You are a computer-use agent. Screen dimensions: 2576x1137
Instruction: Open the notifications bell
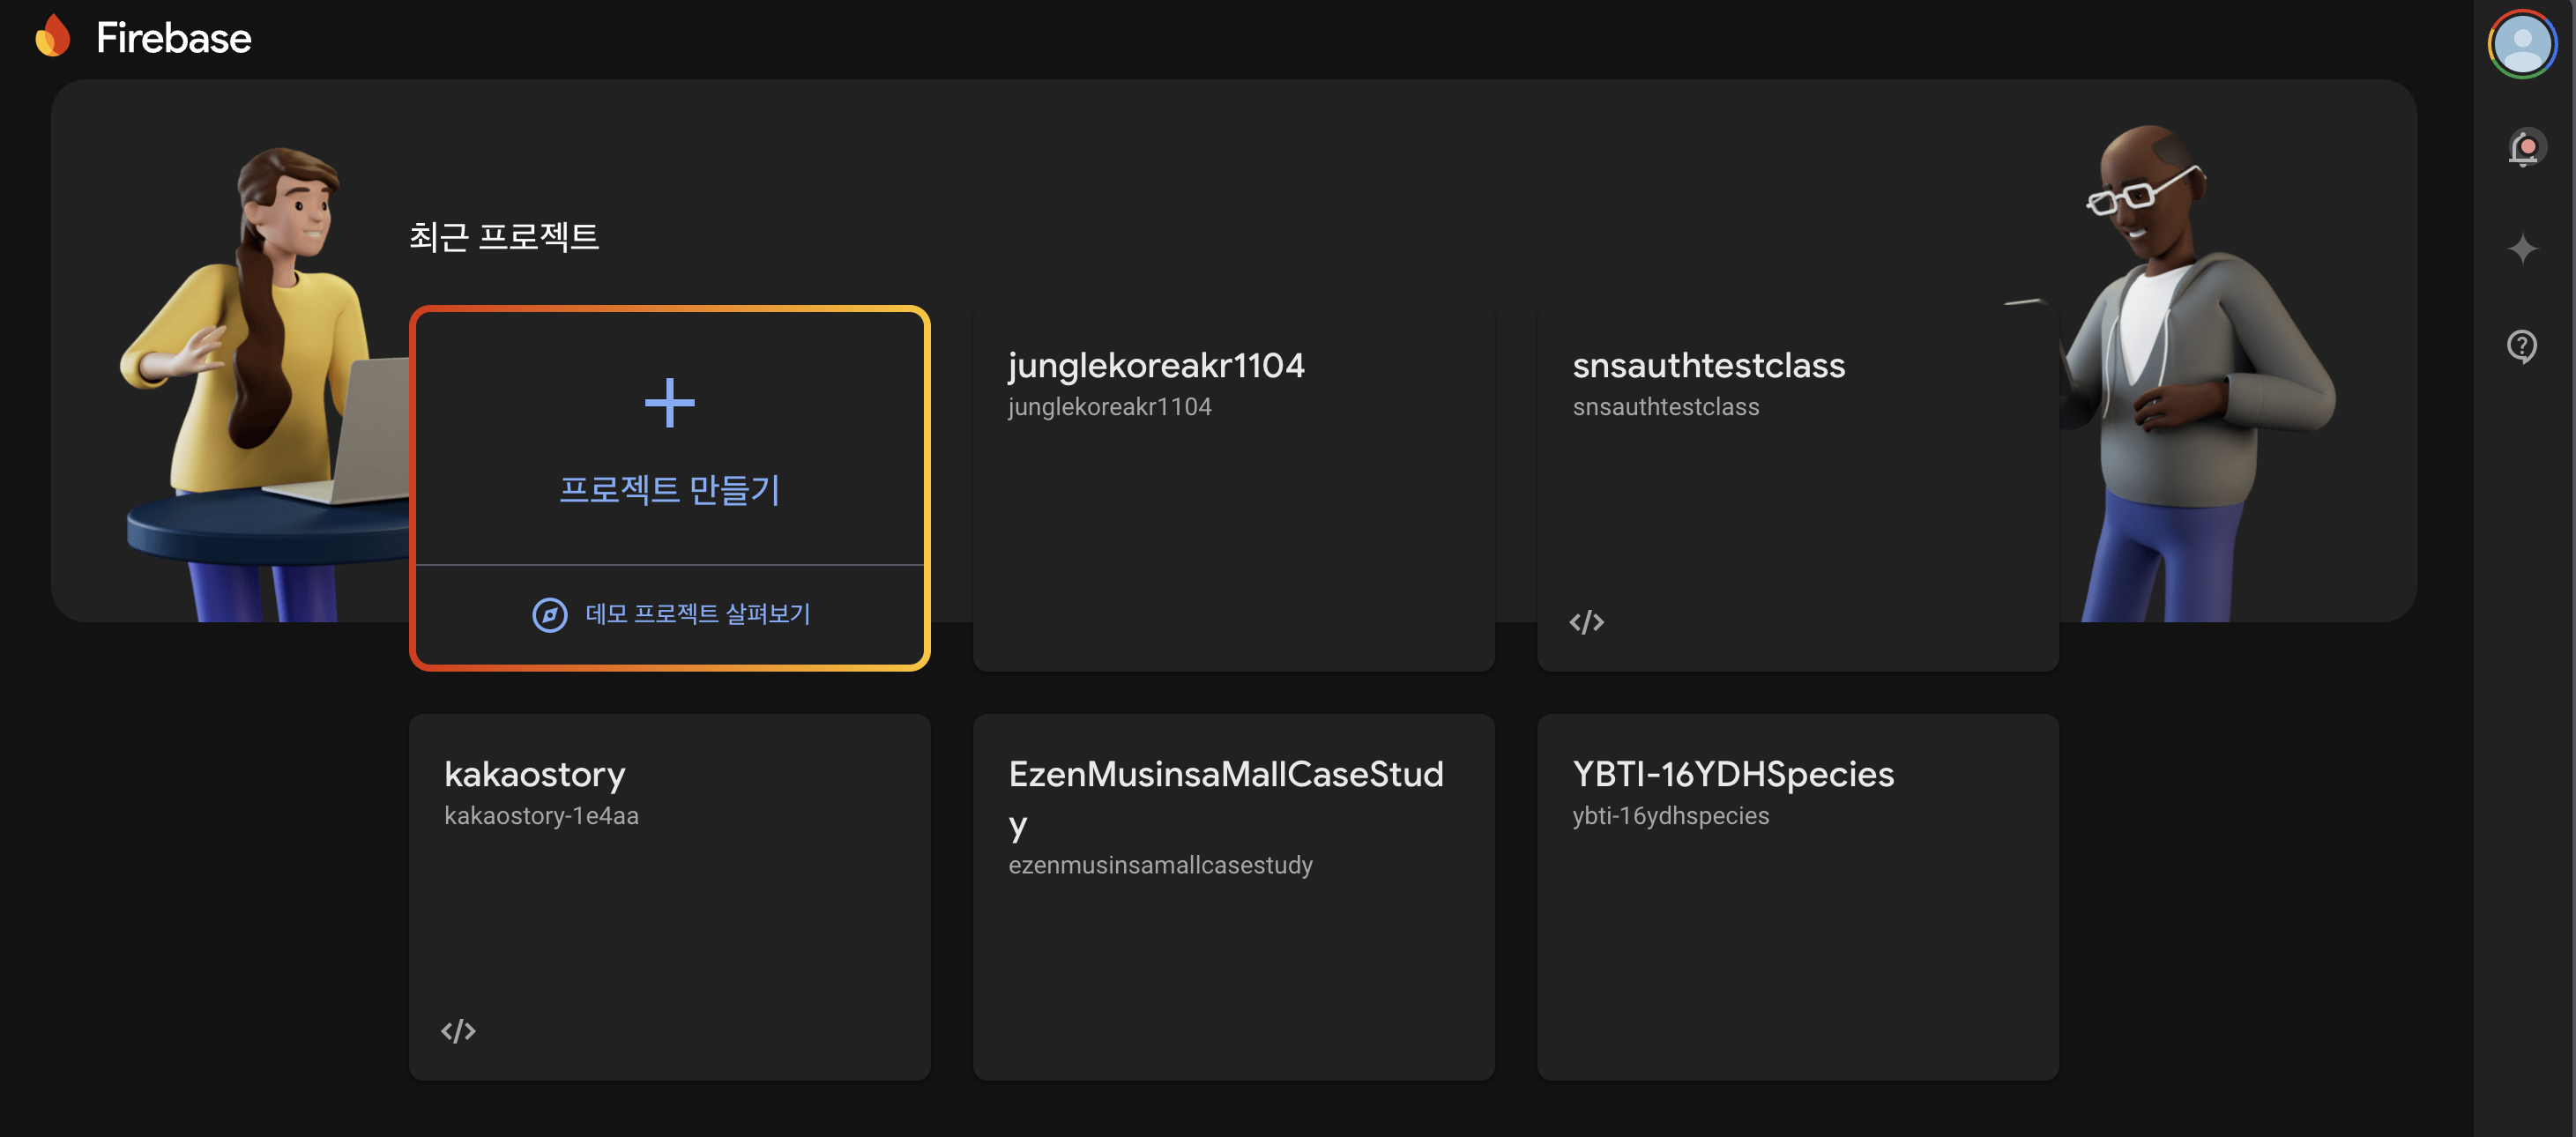click(2523, 148)
